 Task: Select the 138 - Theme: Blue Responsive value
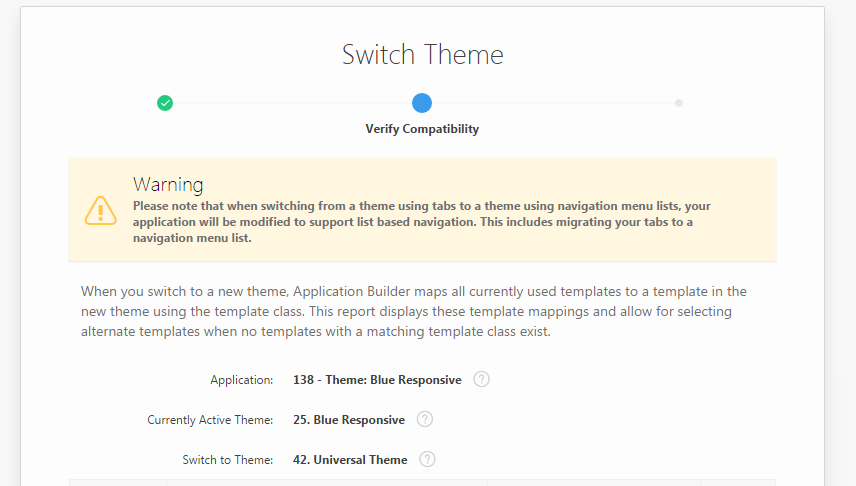(377, 380)
